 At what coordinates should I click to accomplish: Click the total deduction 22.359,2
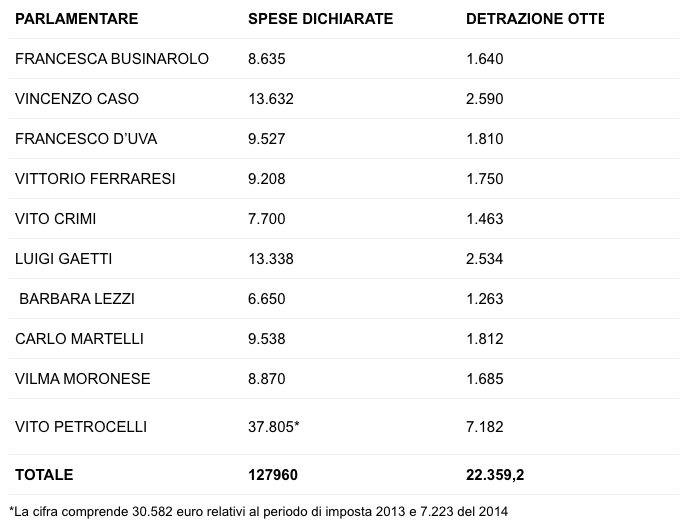(x=495, y=475)
